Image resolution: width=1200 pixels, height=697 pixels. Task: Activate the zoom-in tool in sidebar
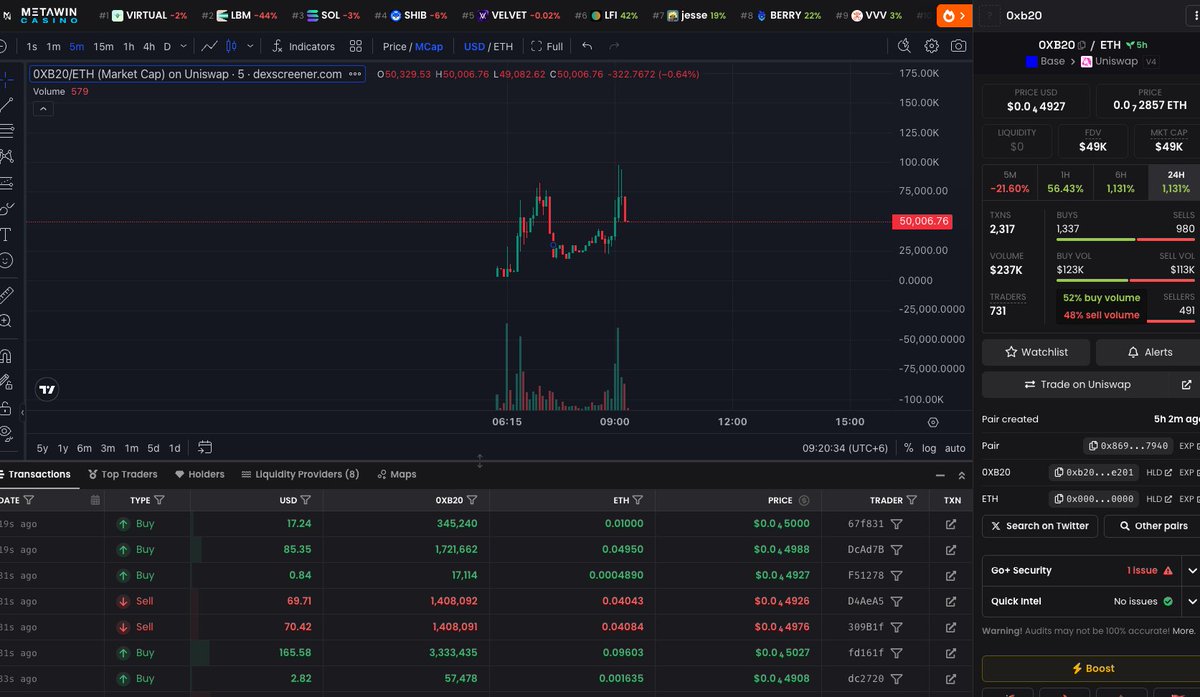6,321
